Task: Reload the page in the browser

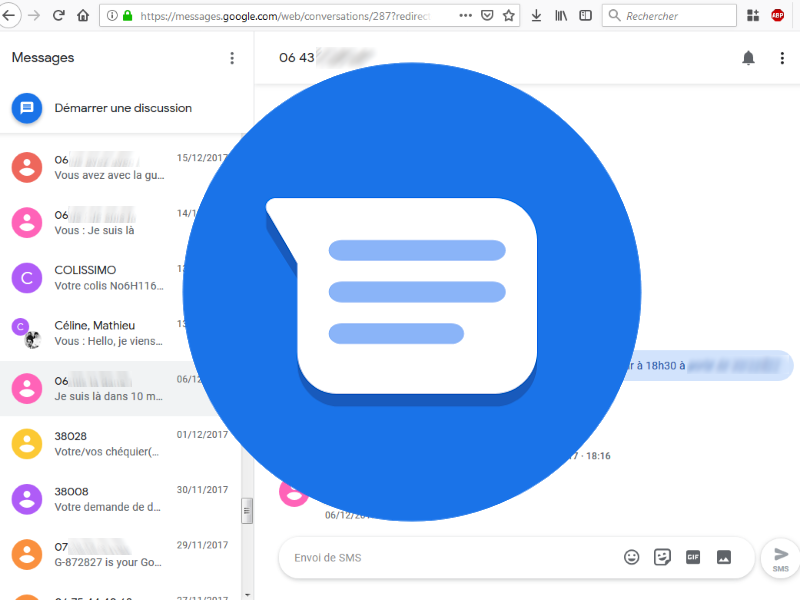Action: pyautogui.click(x=59, y=16)
